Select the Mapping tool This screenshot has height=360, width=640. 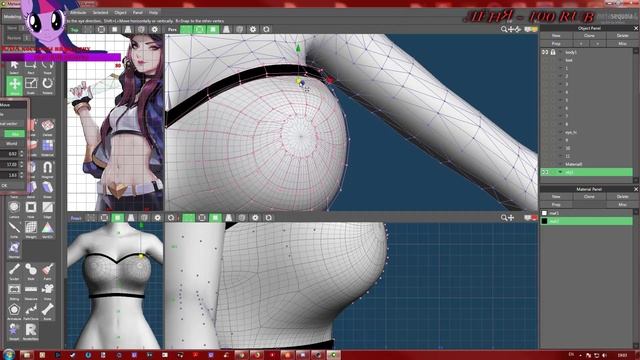pyautogui.click(x=14, y=292)
